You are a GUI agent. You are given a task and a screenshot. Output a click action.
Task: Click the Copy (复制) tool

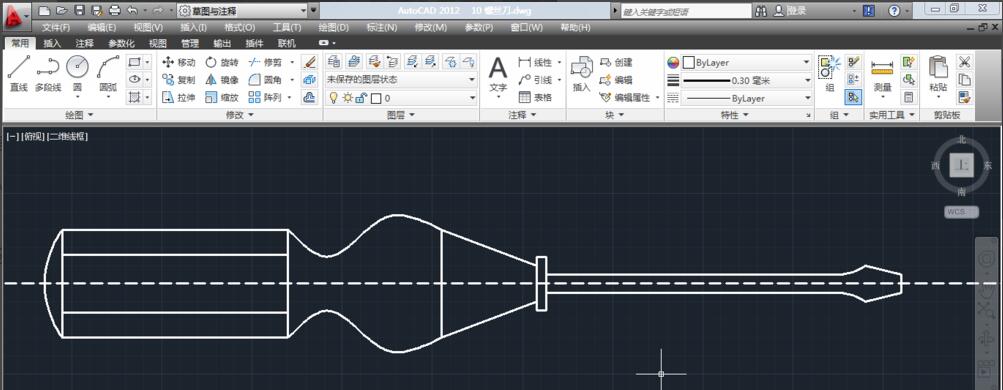click(178, 80)
